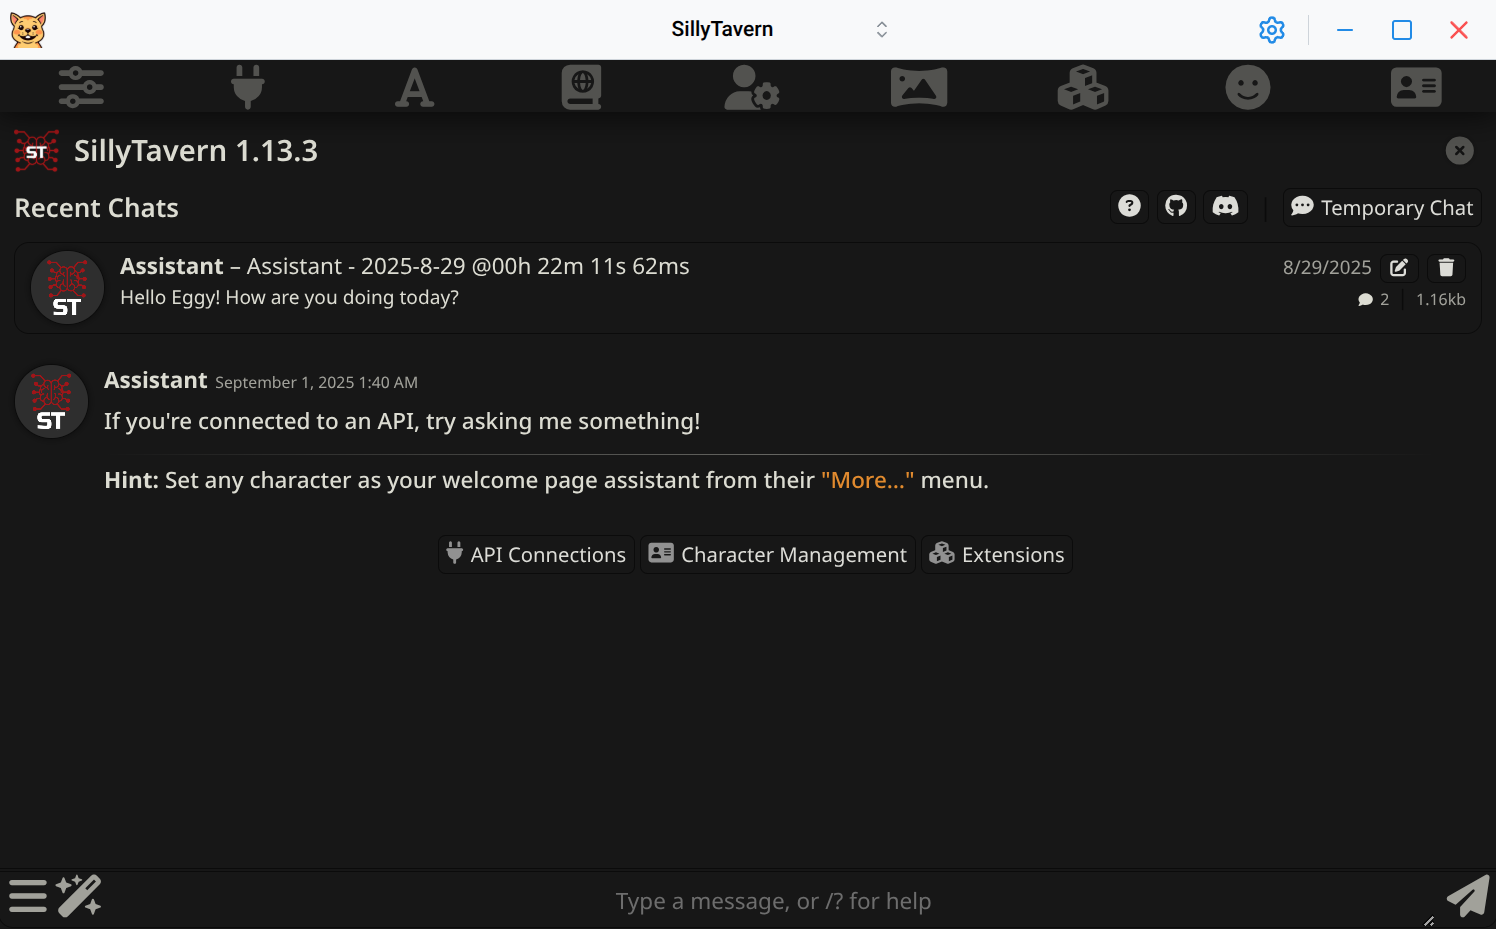Image resolution: width=1496 pixels, height=929 pixels.
Task: Open the GitHub link icon
Action: click(1176, 206)
